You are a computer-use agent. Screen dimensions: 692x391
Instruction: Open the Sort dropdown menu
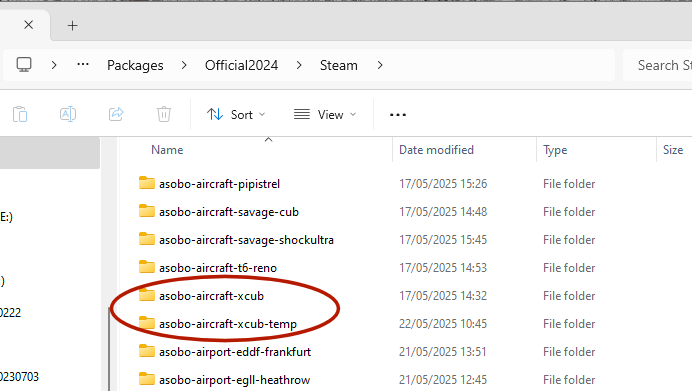coord(236,115)
